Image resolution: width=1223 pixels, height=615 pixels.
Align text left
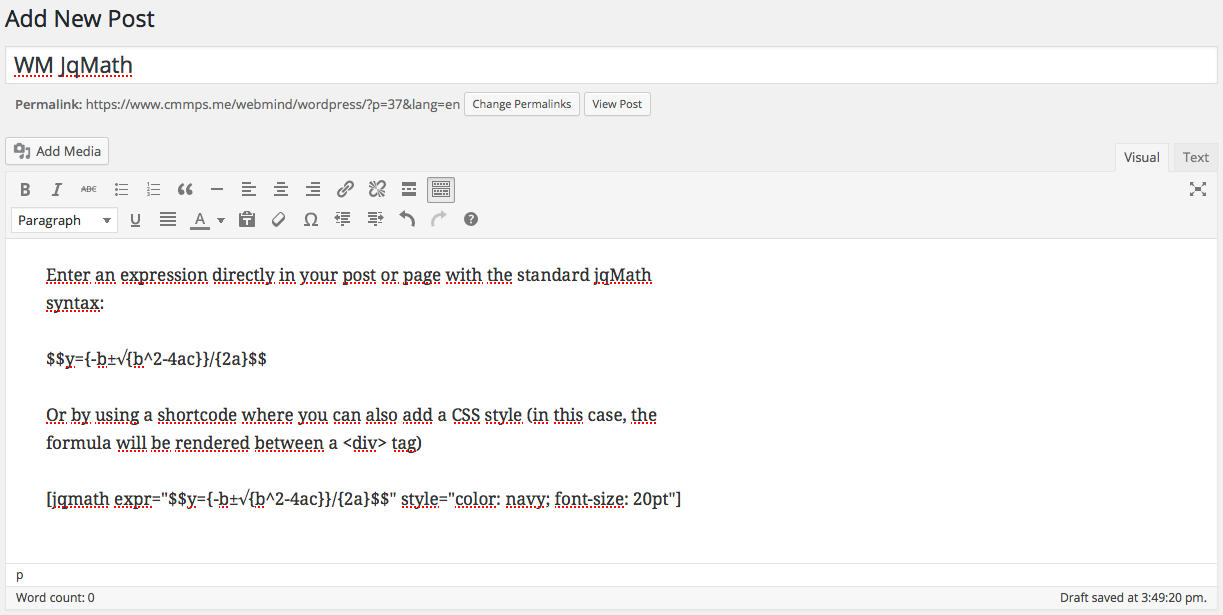pyautogui.click(x=249, y=189)
